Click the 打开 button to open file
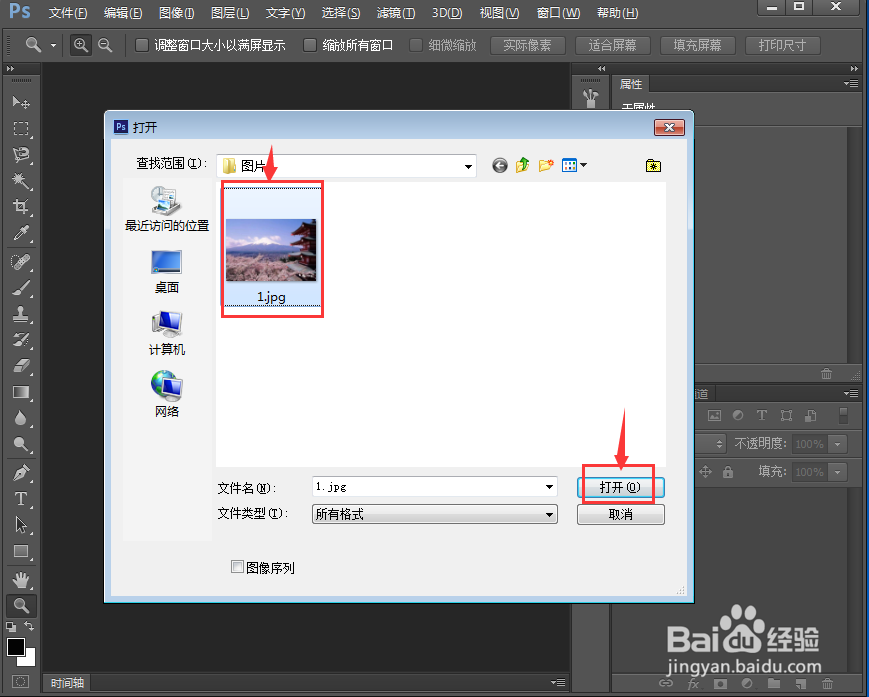Viewport: 869px width, 697px height. 620,486
